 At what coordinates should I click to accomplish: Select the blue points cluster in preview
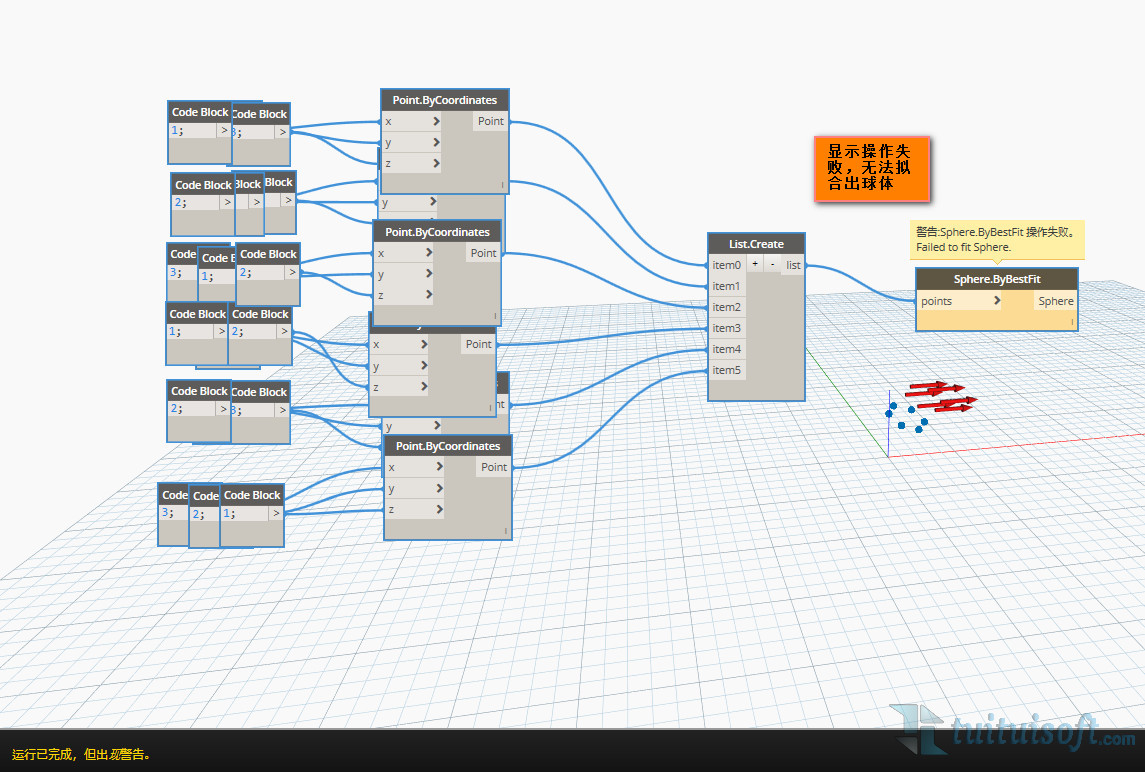pos(906,417)
